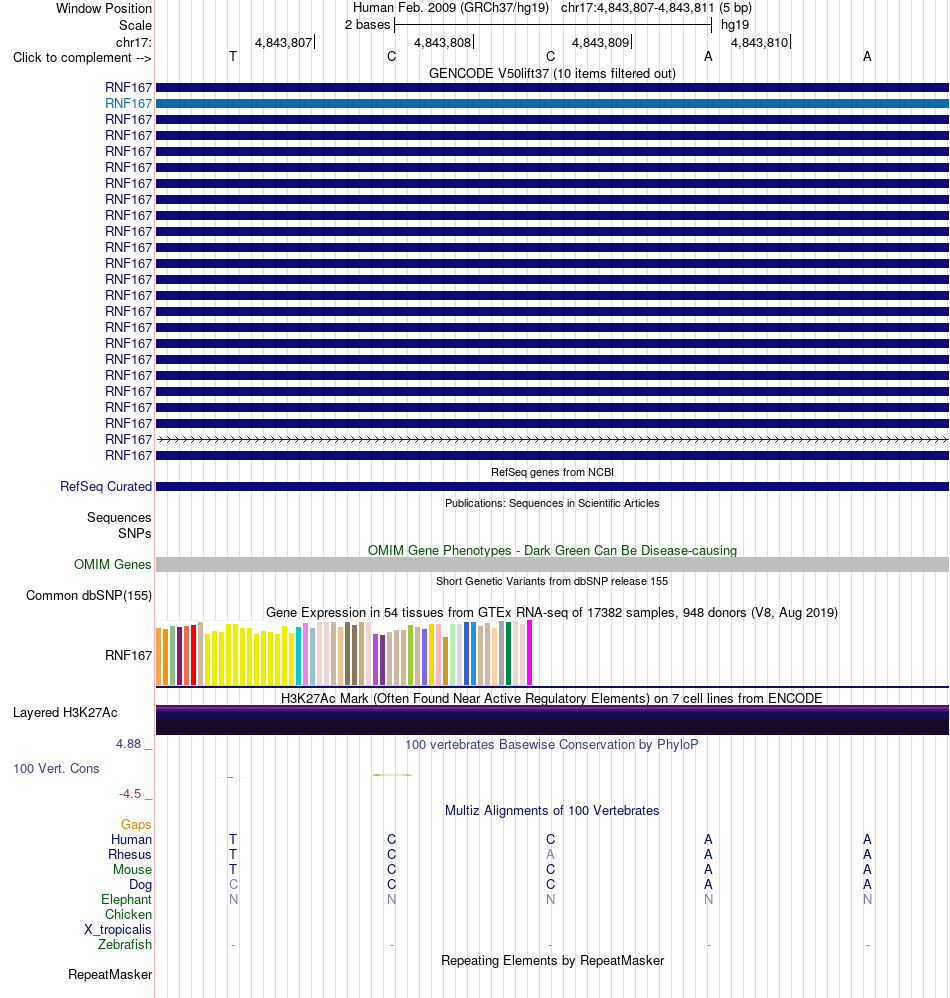This screenshot has height=998, width=950.
Task: Click the 'Layered H3K27Ac' track label
Action: pos(65,712)
